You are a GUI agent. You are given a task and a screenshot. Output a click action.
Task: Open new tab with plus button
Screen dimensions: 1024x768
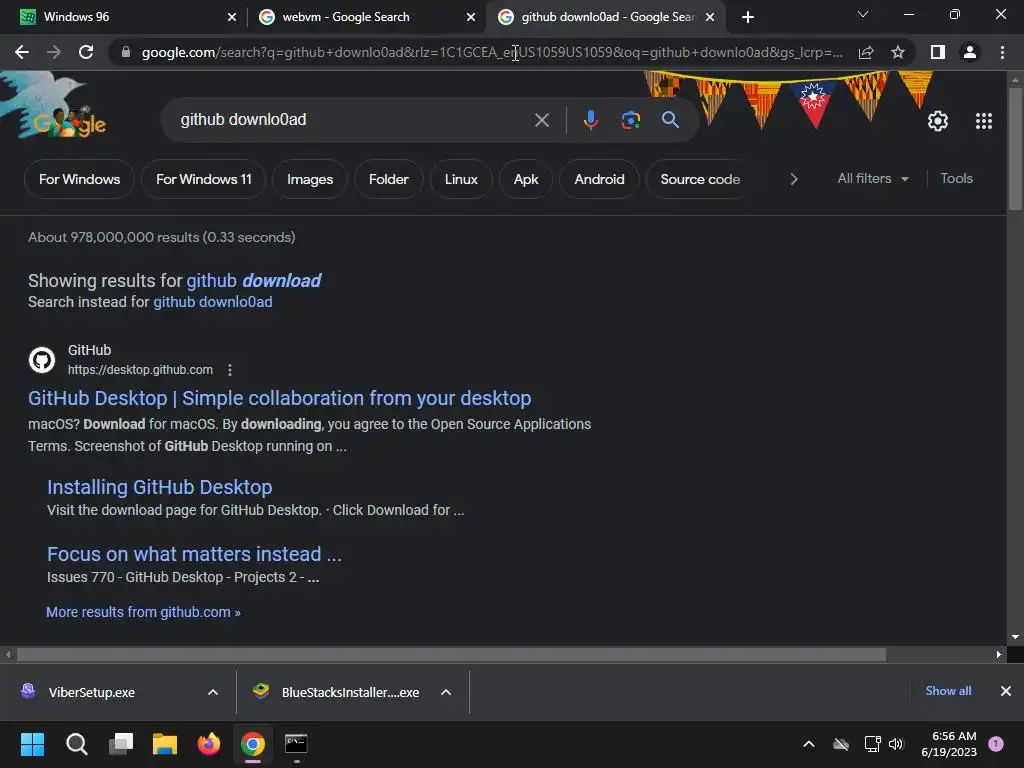pyautogui.click(x=748, y=17)
